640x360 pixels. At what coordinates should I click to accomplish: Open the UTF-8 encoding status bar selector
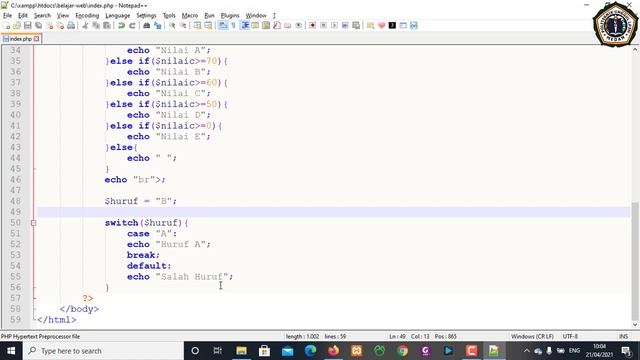(x=570, y=336)
